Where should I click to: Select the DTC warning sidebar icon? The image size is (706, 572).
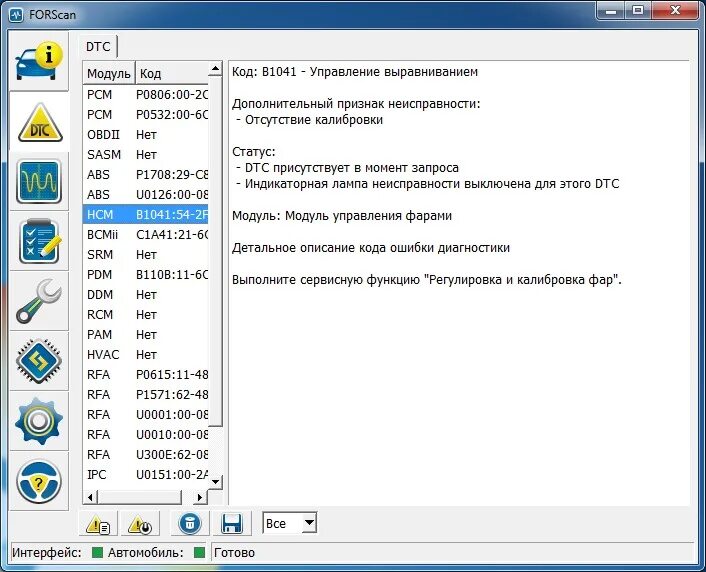pyautogui.click(x=40, y=122)
